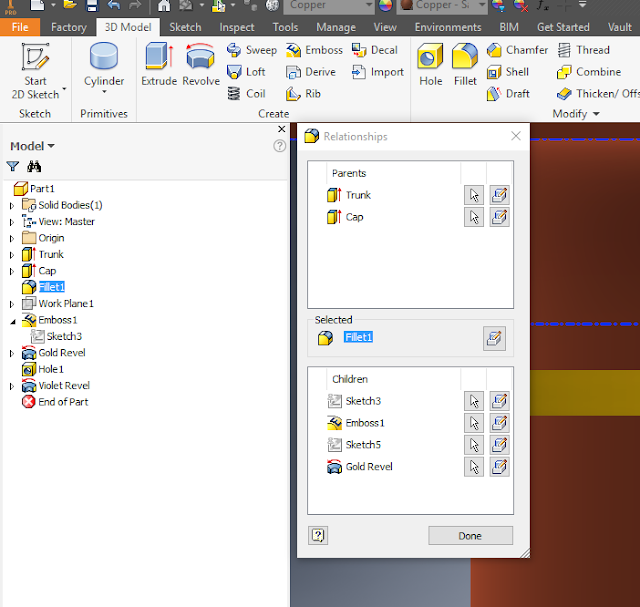Expand the Solid Bodies(1) node

[12, 206]
